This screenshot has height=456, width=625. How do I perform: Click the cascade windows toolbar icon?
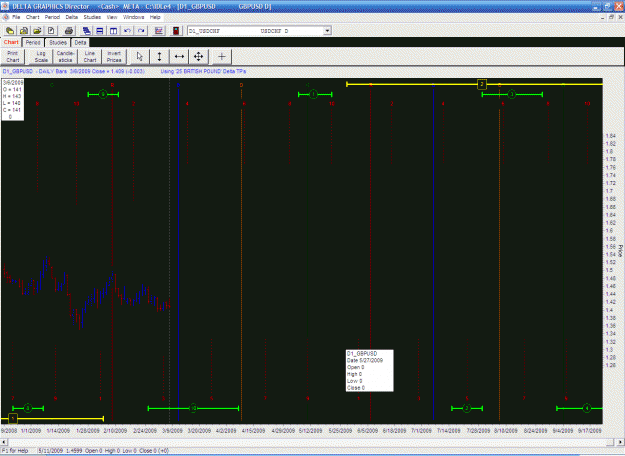click(x=86, y=31)
